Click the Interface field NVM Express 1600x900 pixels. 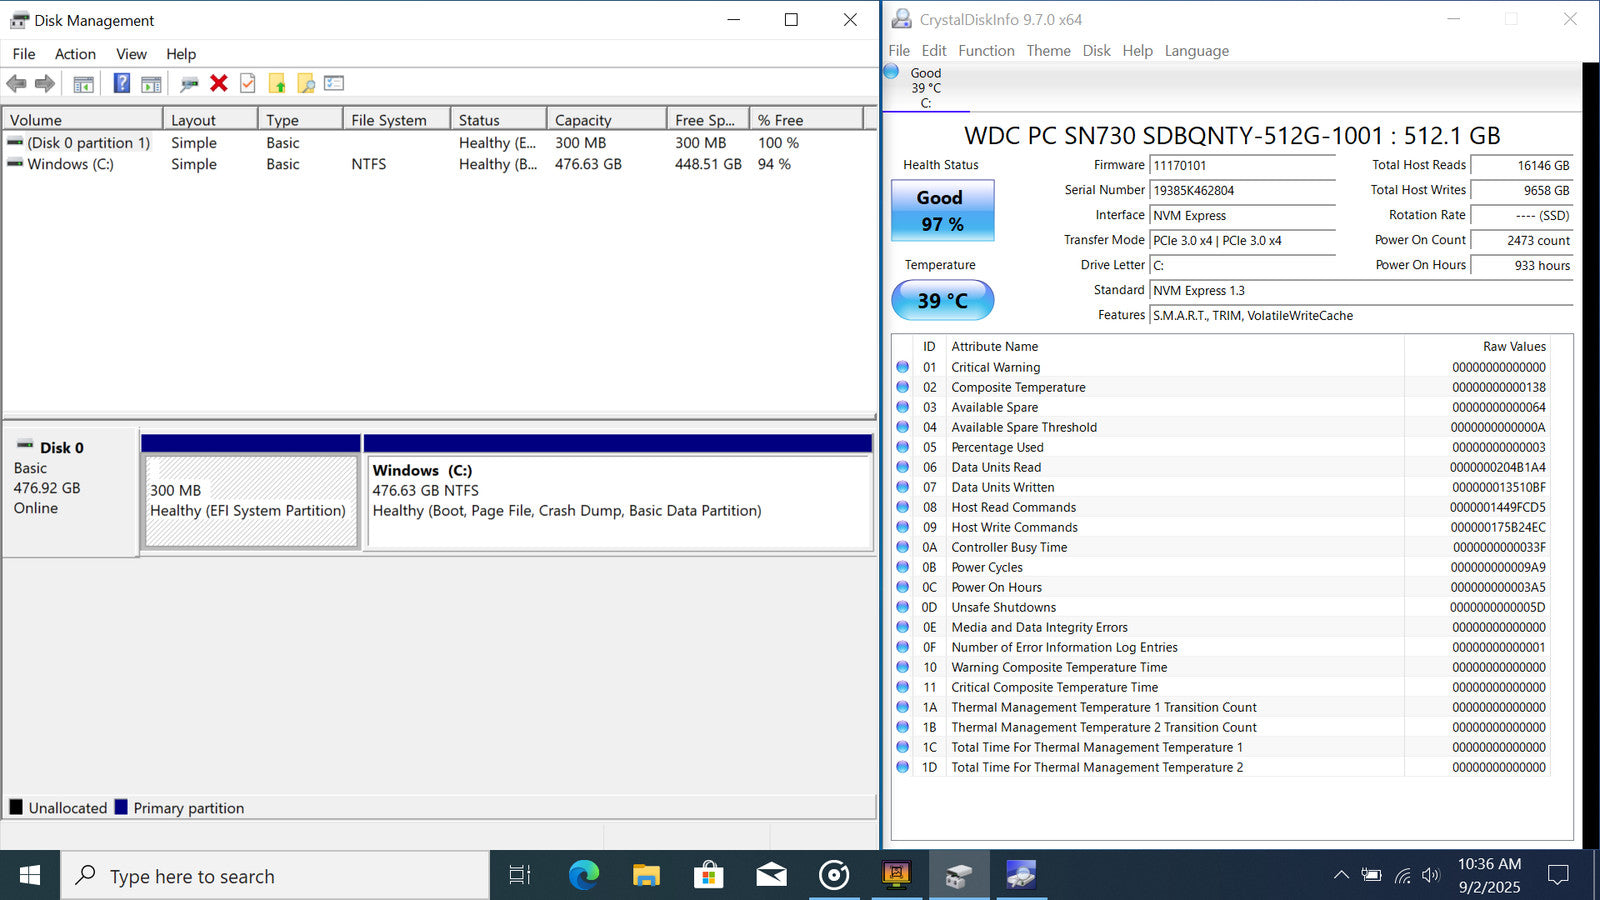(1242, 216)
